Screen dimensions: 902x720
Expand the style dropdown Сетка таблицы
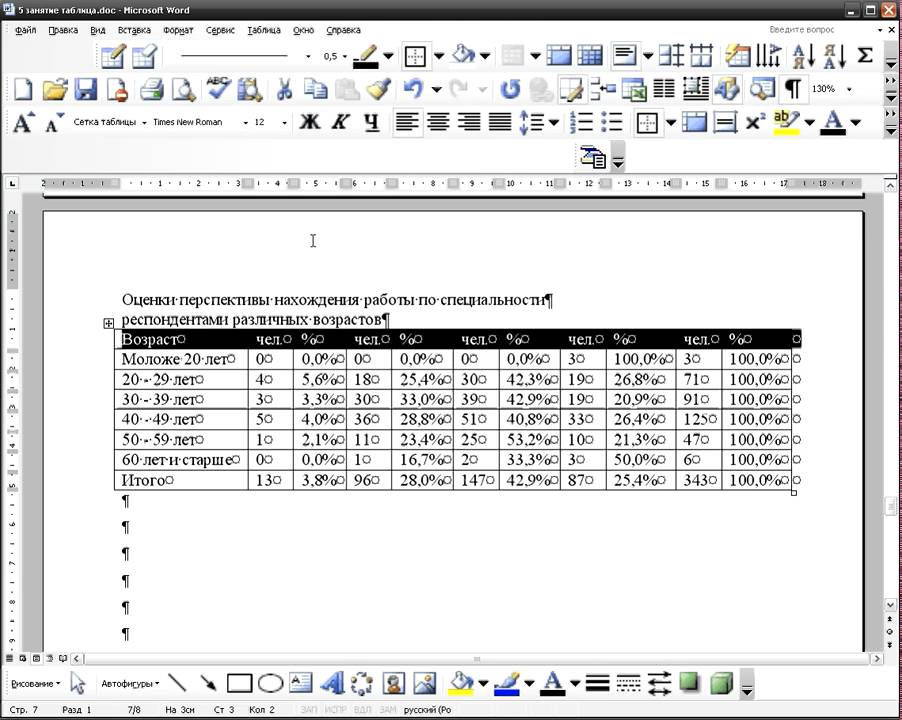point(143,123)
